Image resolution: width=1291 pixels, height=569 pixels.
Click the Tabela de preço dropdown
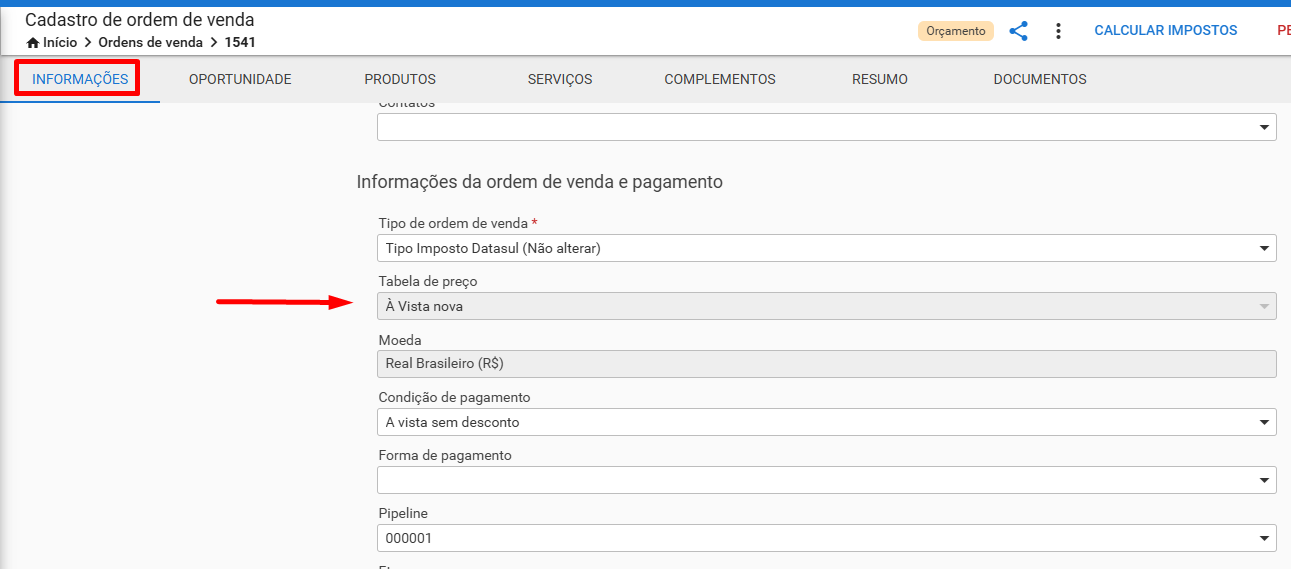(x=827, y=306)
